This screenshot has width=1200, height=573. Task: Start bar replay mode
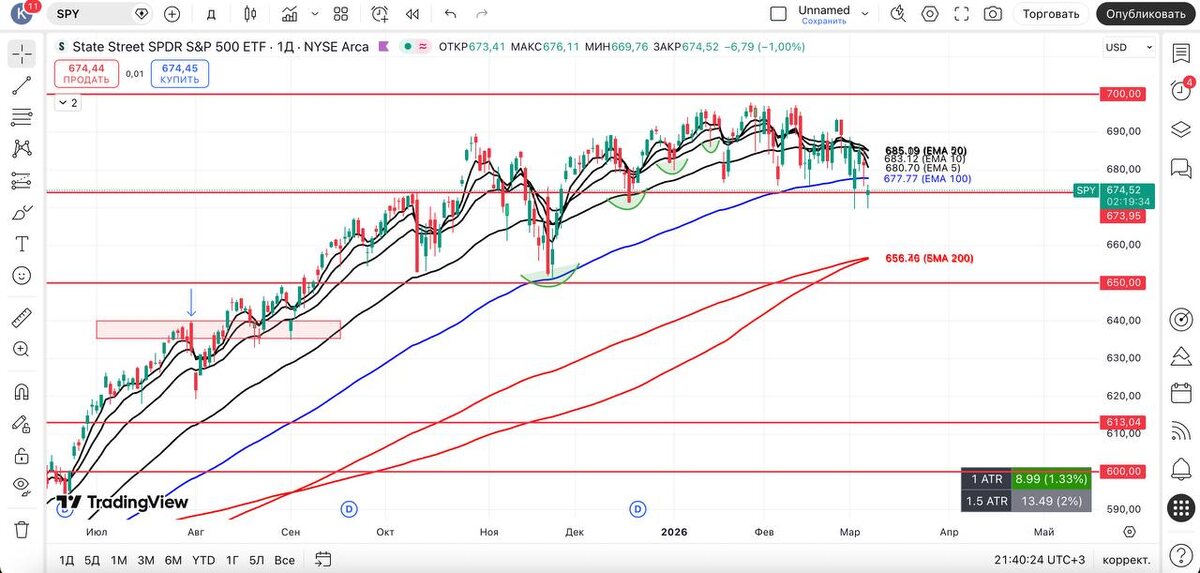tap(412, 14)
